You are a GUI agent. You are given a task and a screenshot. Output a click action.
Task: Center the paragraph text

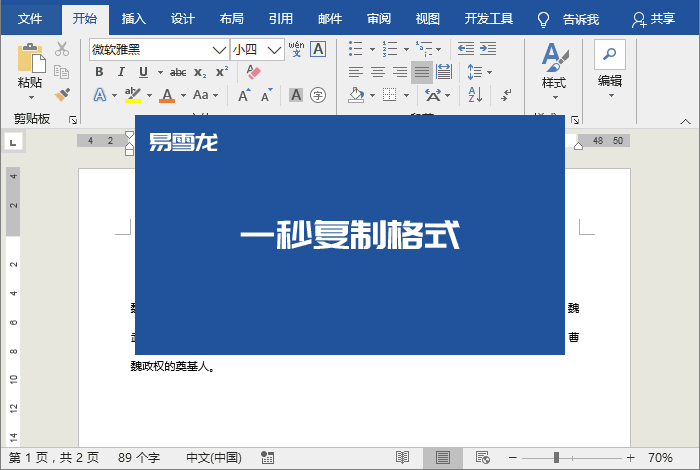pos(378,72)
